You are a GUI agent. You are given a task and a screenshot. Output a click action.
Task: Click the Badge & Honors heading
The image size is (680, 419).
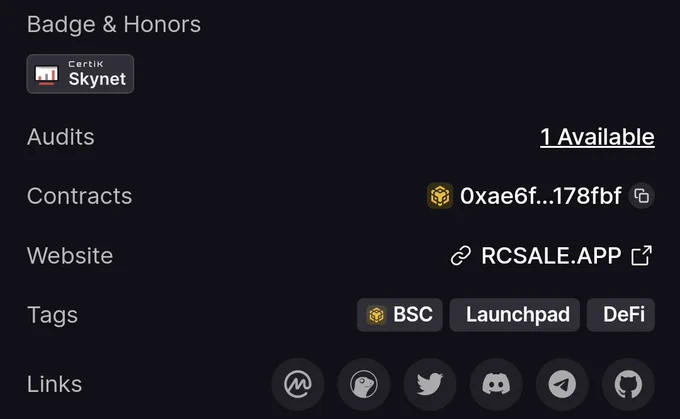(x=114, y=24)
